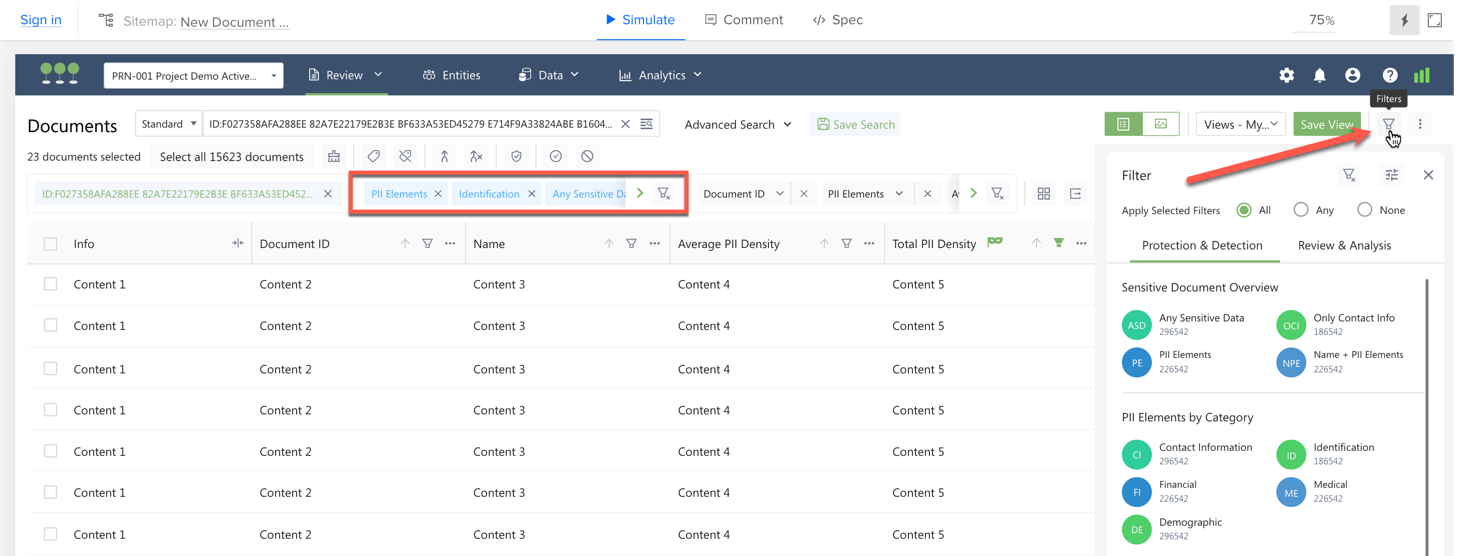This screenshot has width=1464, height=556.
Task: Select the 'None' filter radio button
Action: coord(1364,210)
